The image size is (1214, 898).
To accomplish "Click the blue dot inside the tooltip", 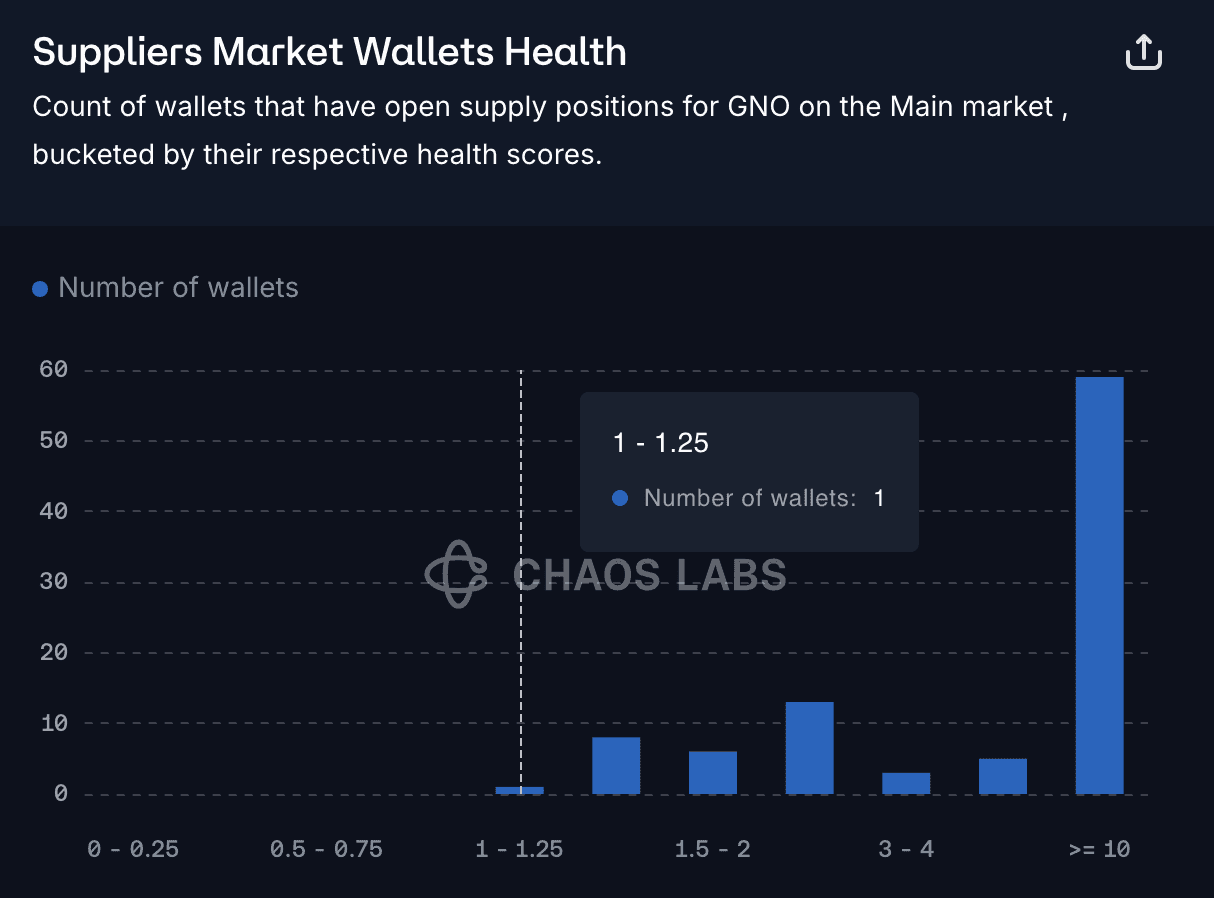I will click(620, 498).
